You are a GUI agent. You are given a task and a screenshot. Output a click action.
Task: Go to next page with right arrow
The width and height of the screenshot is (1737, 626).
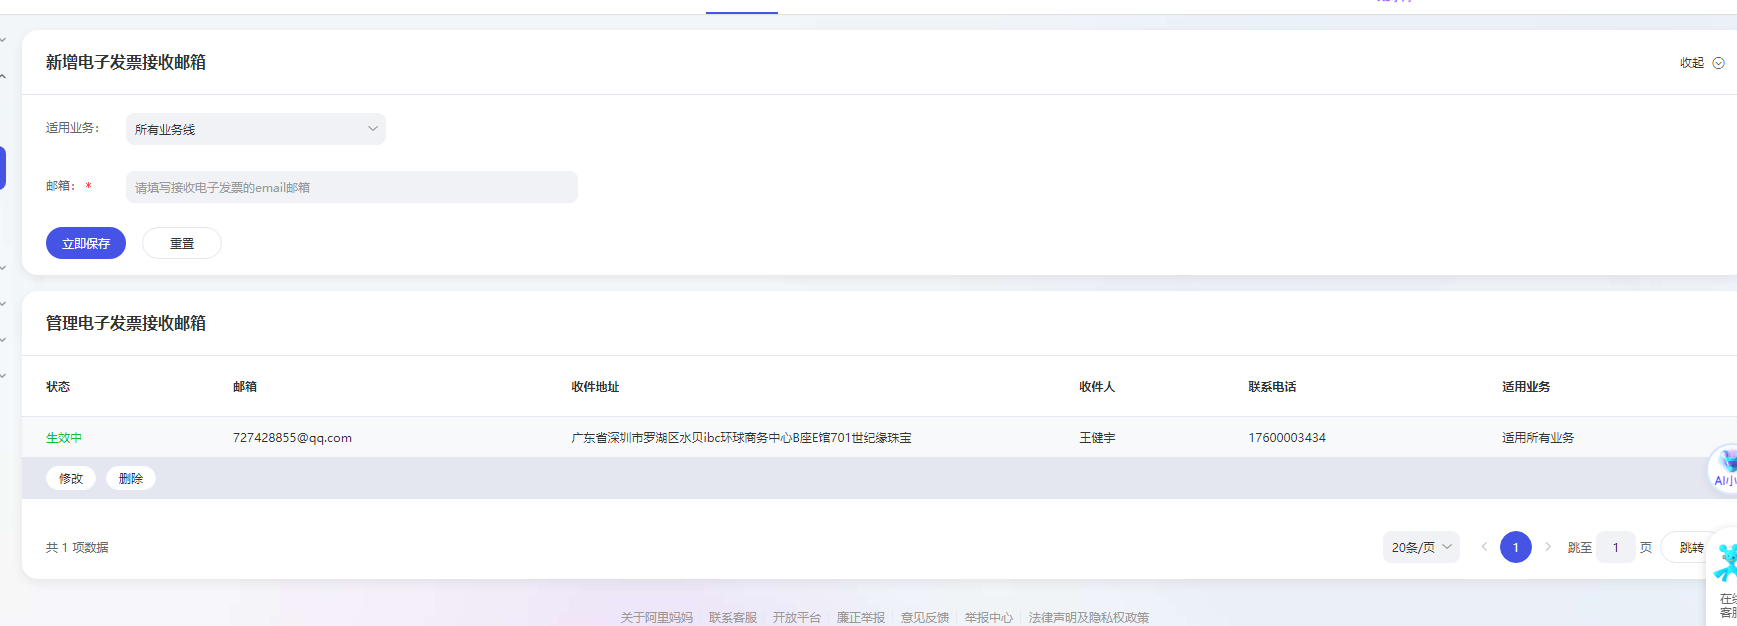[x=1548, y=547]
